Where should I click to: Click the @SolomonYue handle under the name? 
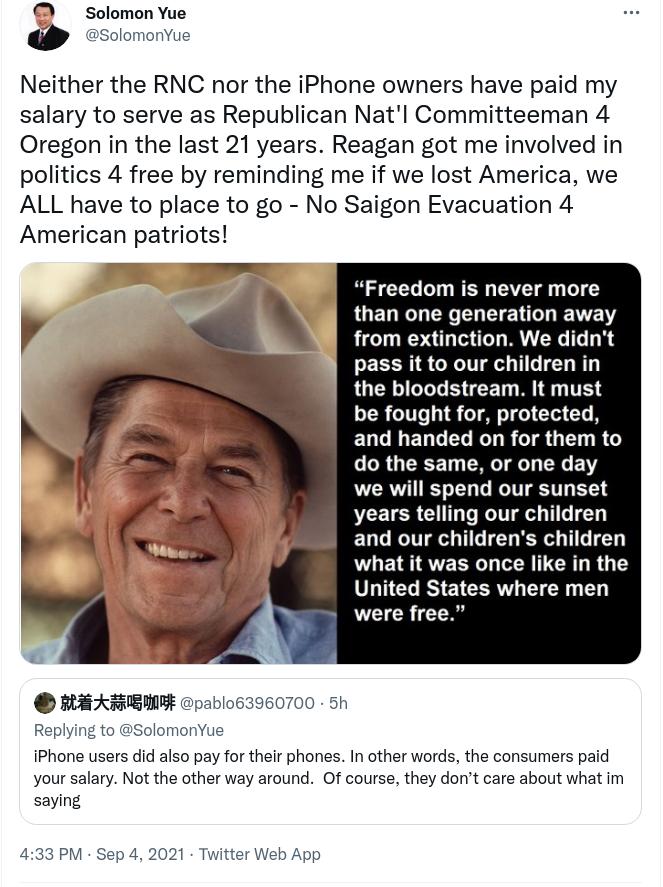click(x=137, y=35)
